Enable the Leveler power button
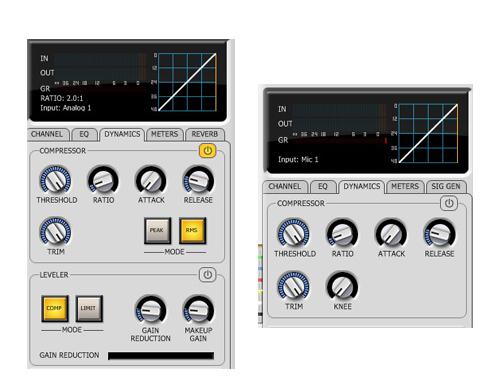 pos(207,275)
